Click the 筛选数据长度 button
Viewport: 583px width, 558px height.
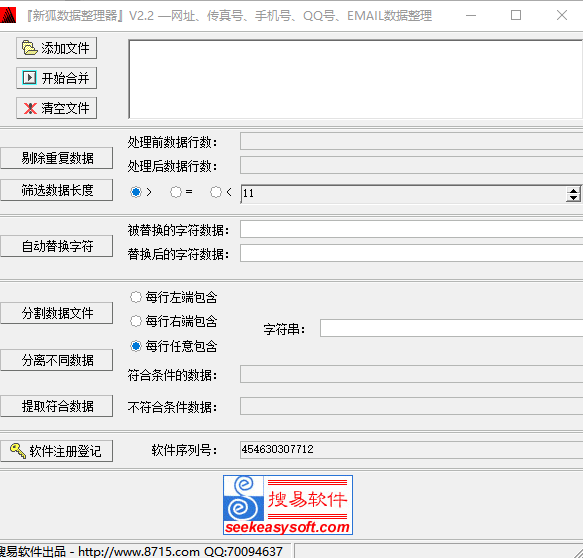point(57,190)
